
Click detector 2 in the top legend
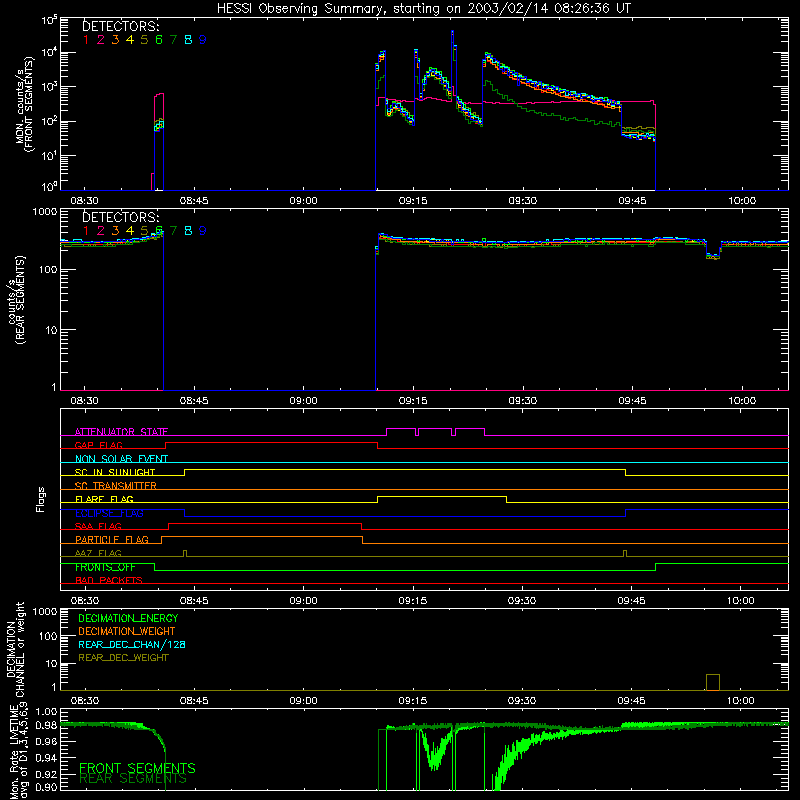[x=101, y=40]
